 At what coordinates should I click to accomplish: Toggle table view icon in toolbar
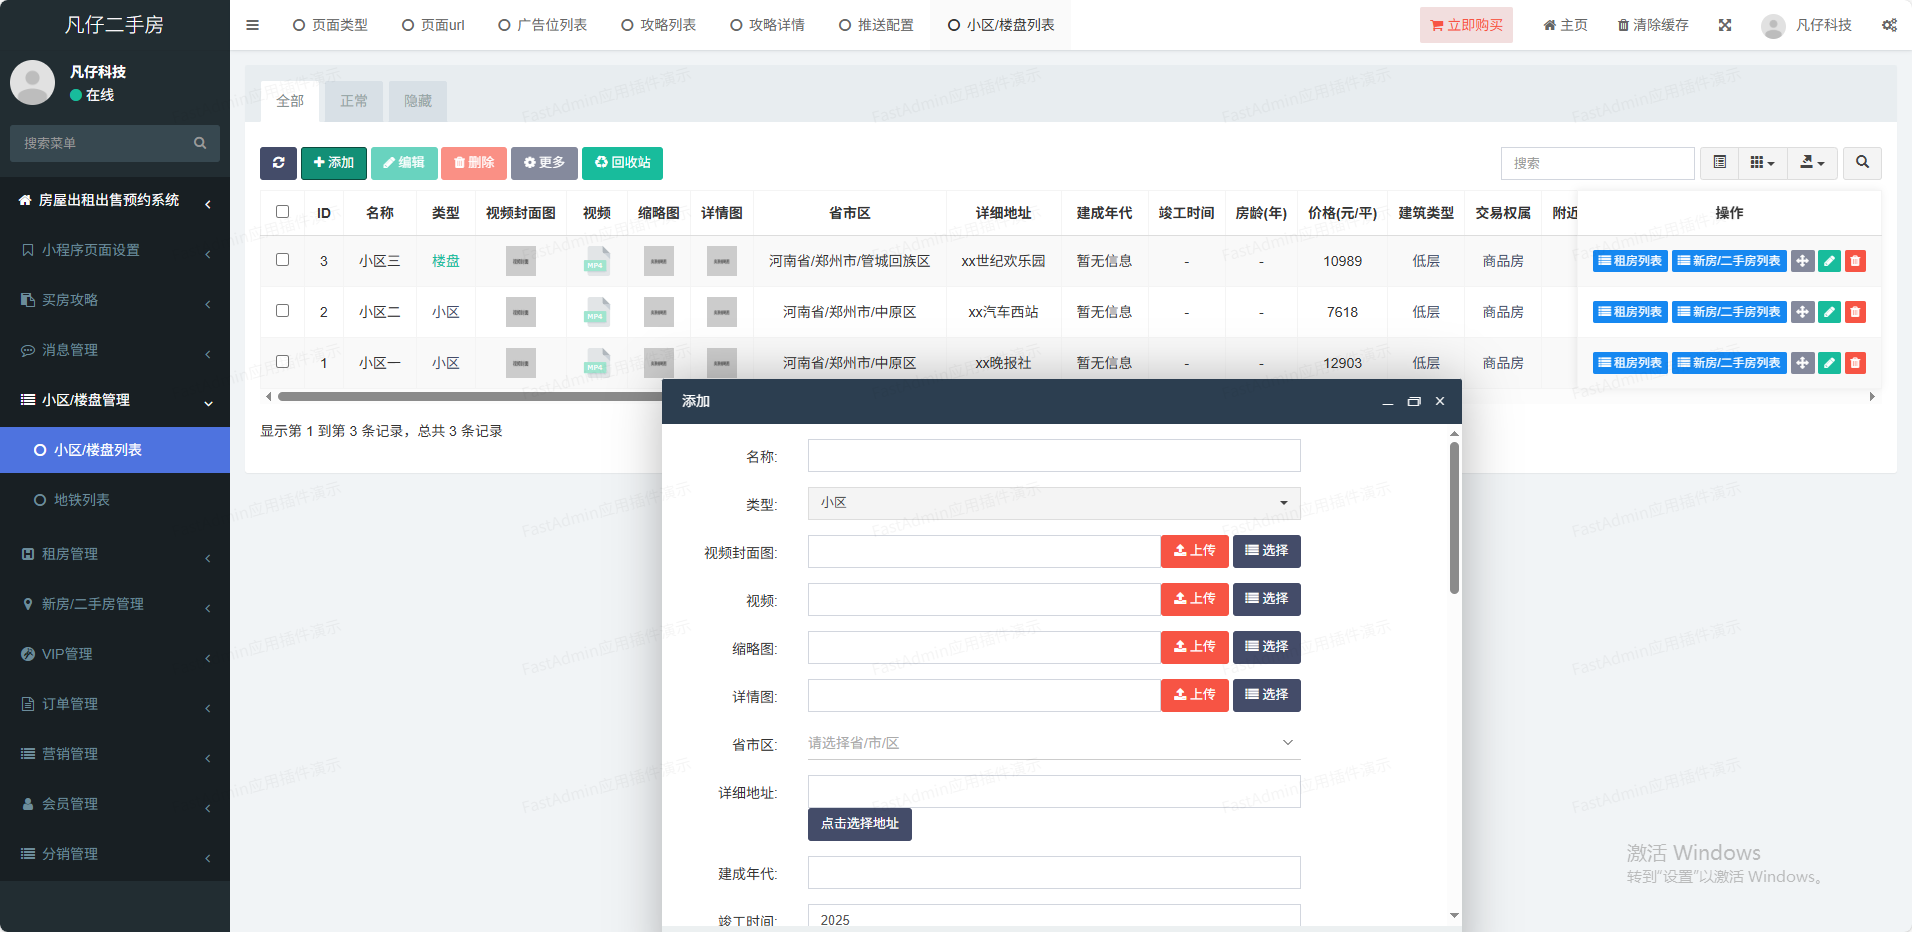coord(1720,163)
